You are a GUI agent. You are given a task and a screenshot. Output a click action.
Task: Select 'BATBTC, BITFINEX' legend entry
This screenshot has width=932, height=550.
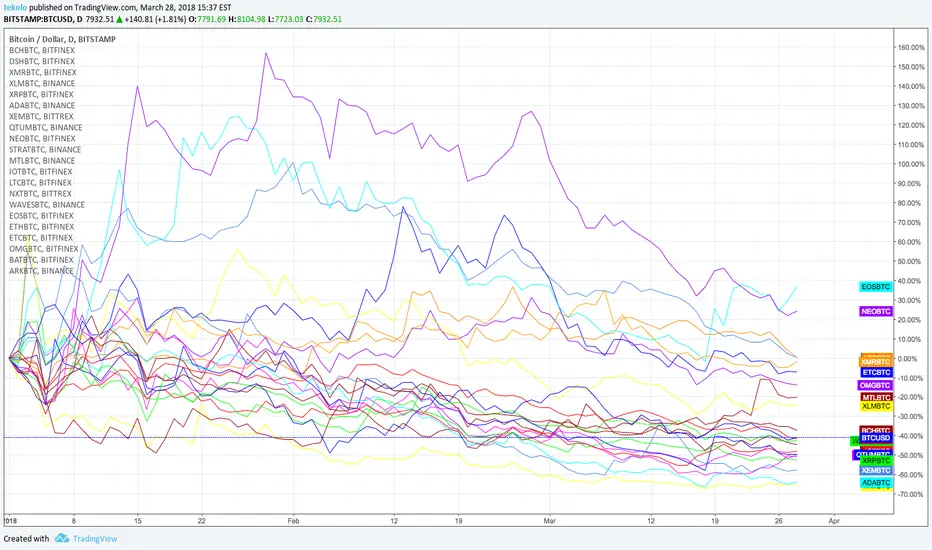tap(41, 260)
